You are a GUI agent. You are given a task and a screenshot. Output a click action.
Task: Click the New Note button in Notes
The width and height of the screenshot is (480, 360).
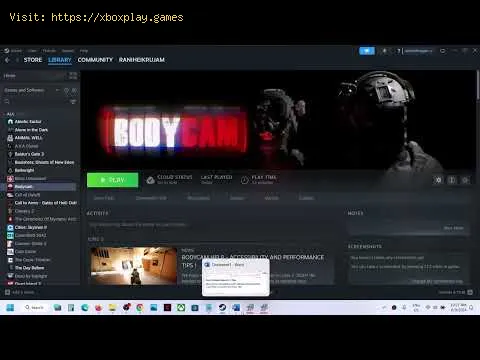point(453,228)
